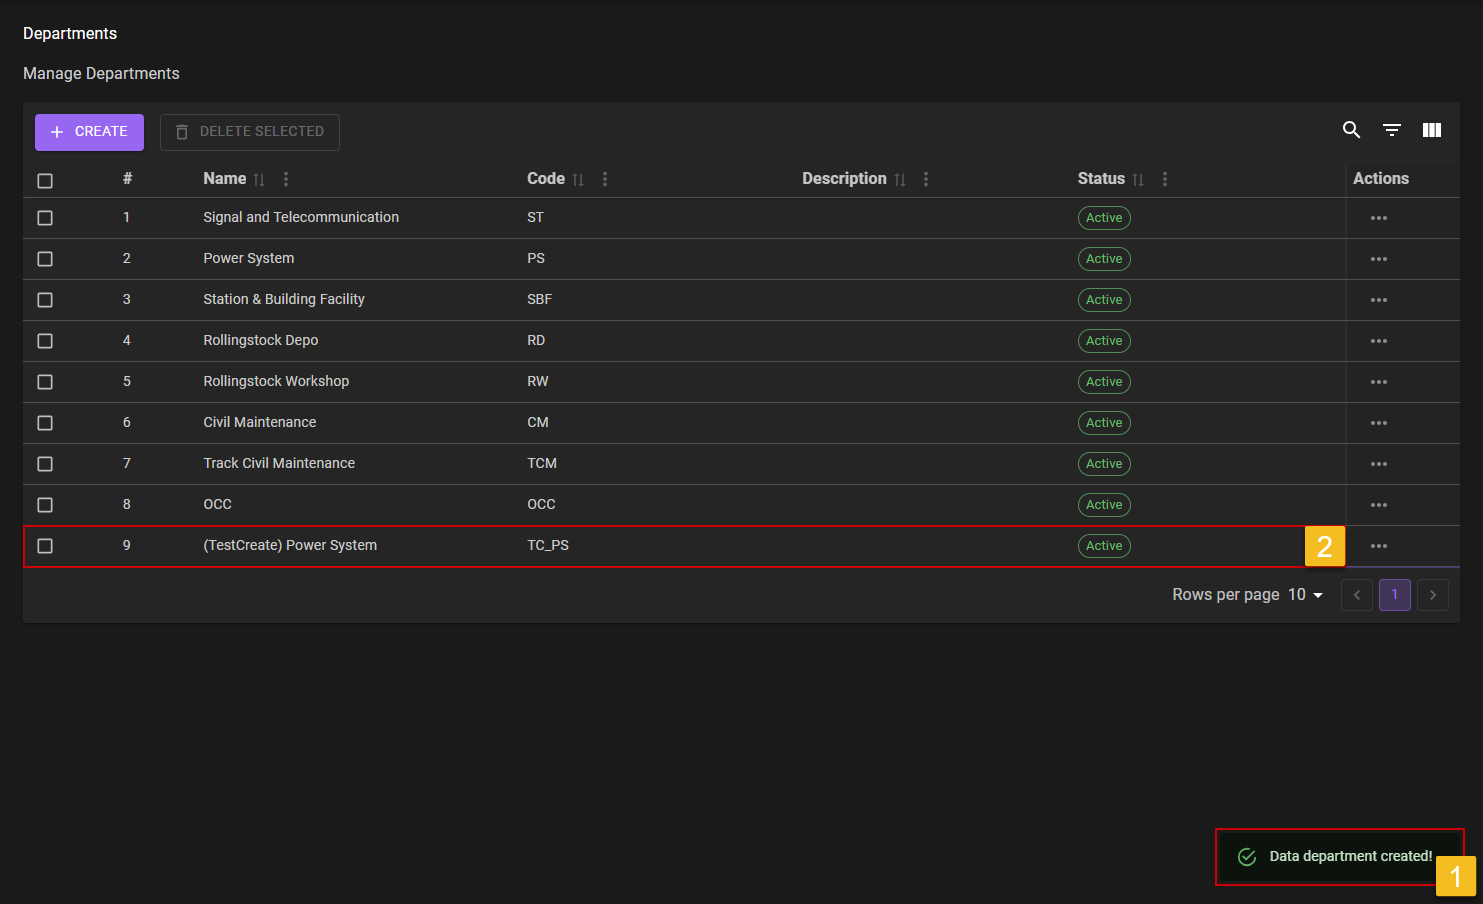The height and width of the screenshot is (904, 1483).
Task: Expand the Rows per page dropdown
Action: coord(1305,595)
